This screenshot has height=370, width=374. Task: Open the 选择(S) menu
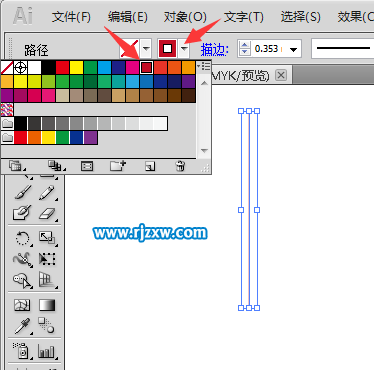coord(300,17)
